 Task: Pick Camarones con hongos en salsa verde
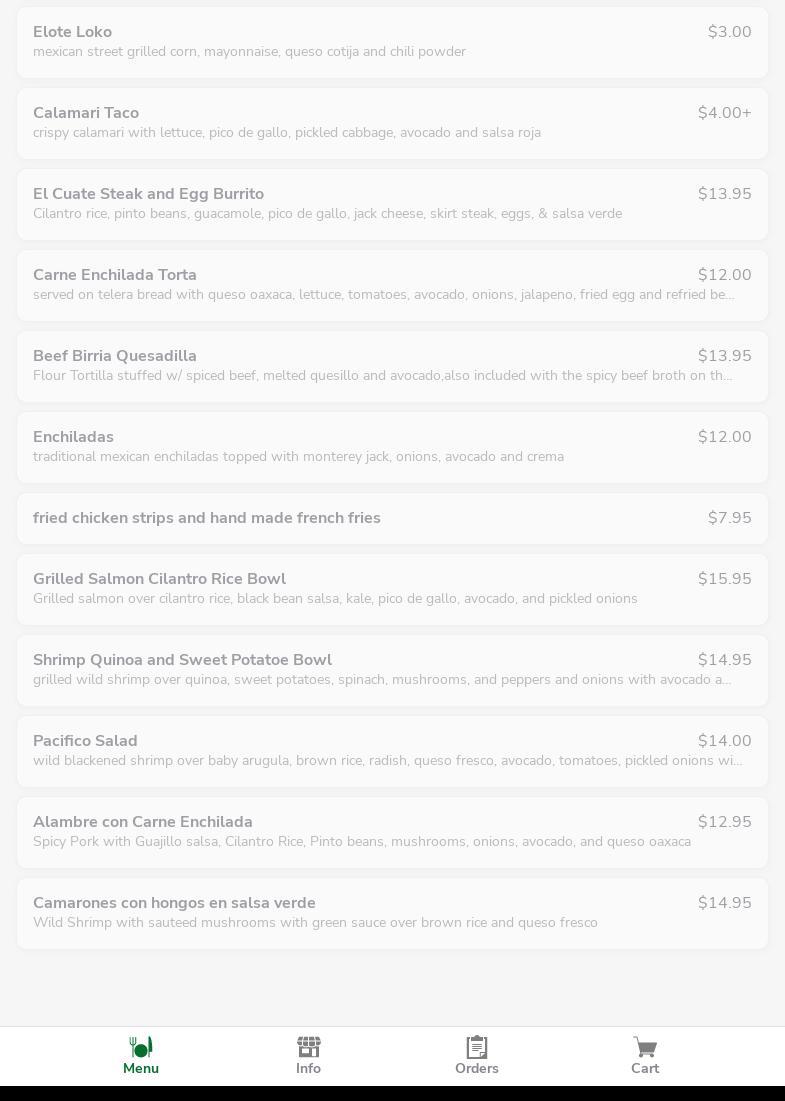[x=392, y=913]
